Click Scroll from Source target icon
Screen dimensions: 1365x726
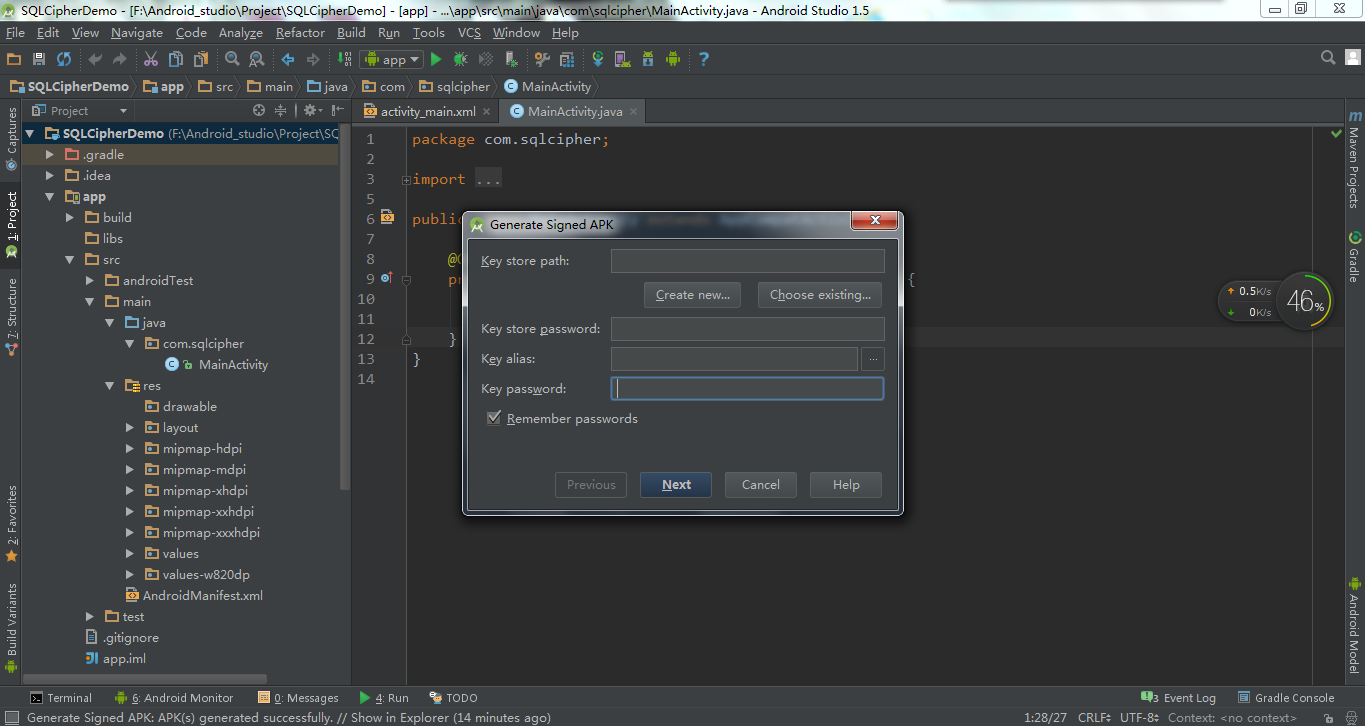tap(259, 110)
